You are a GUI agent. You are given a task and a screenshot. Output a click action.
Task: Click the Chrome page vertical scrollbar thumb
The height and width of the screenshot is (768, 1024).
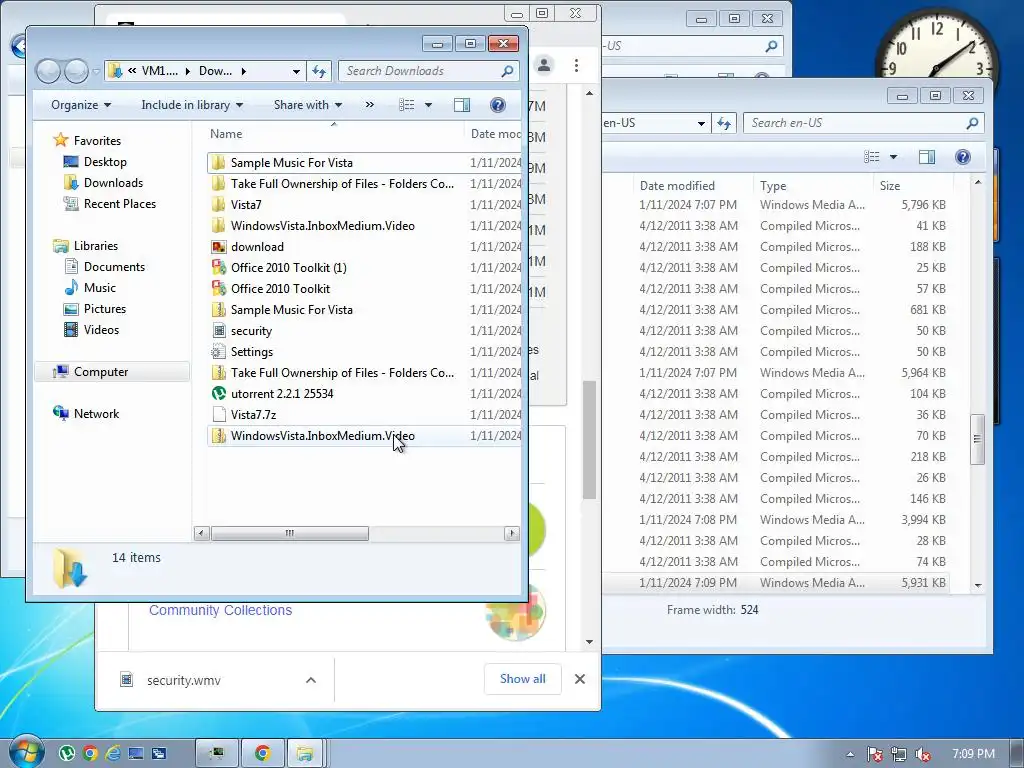pos(589,440)
